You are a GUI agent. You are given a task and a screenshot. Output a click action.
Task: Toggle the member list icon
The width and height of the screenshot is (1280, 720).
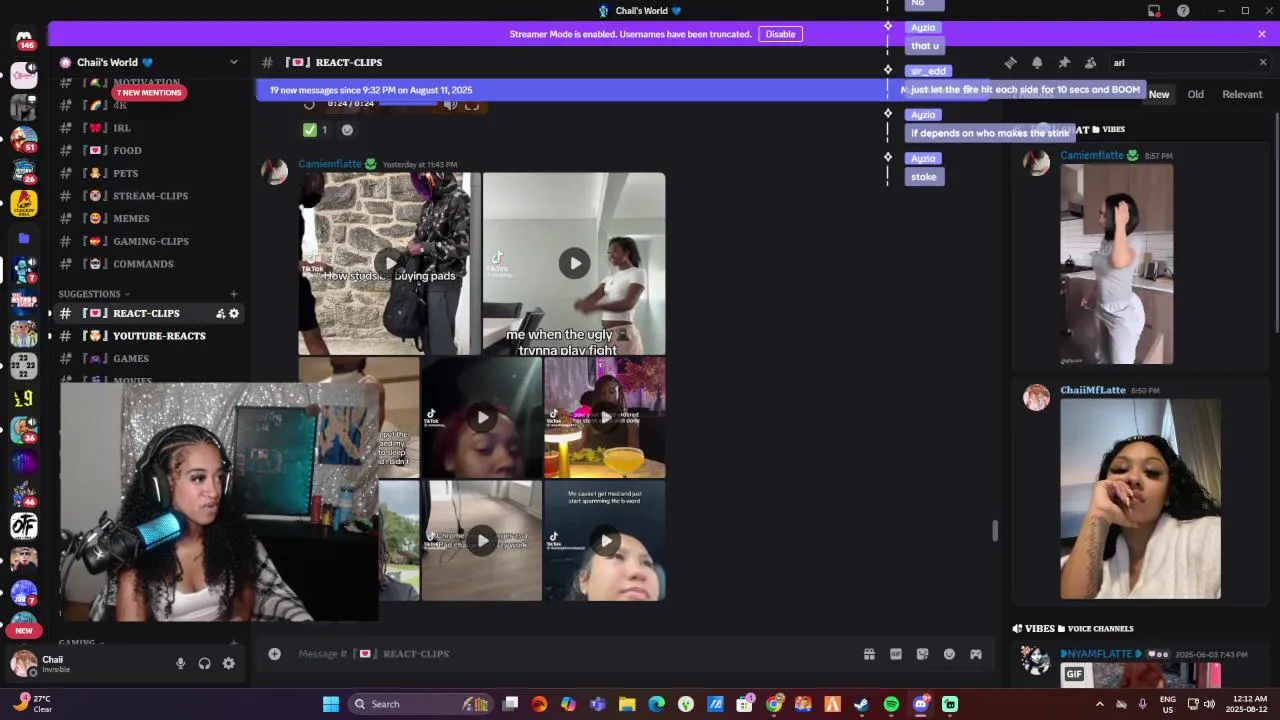pyautogui.click(x=1090, y=62)
